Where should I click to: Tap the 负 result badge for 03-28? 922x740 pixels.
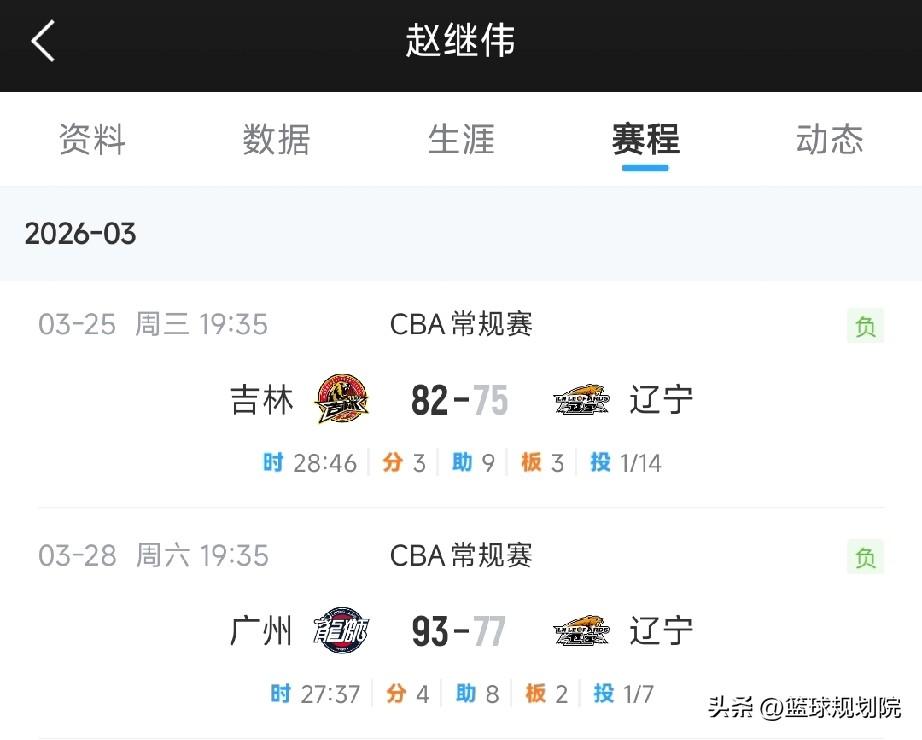tap(865, 556)
